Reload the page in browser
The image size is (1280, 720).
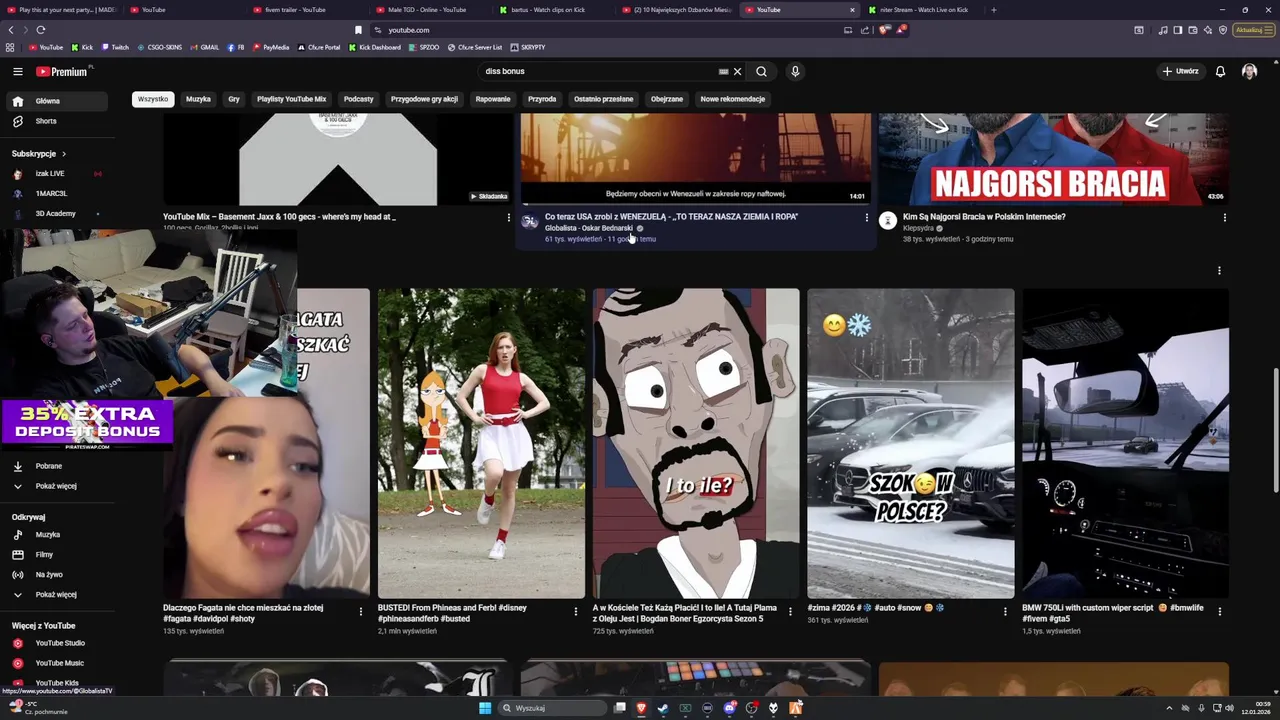pos(41,30)
